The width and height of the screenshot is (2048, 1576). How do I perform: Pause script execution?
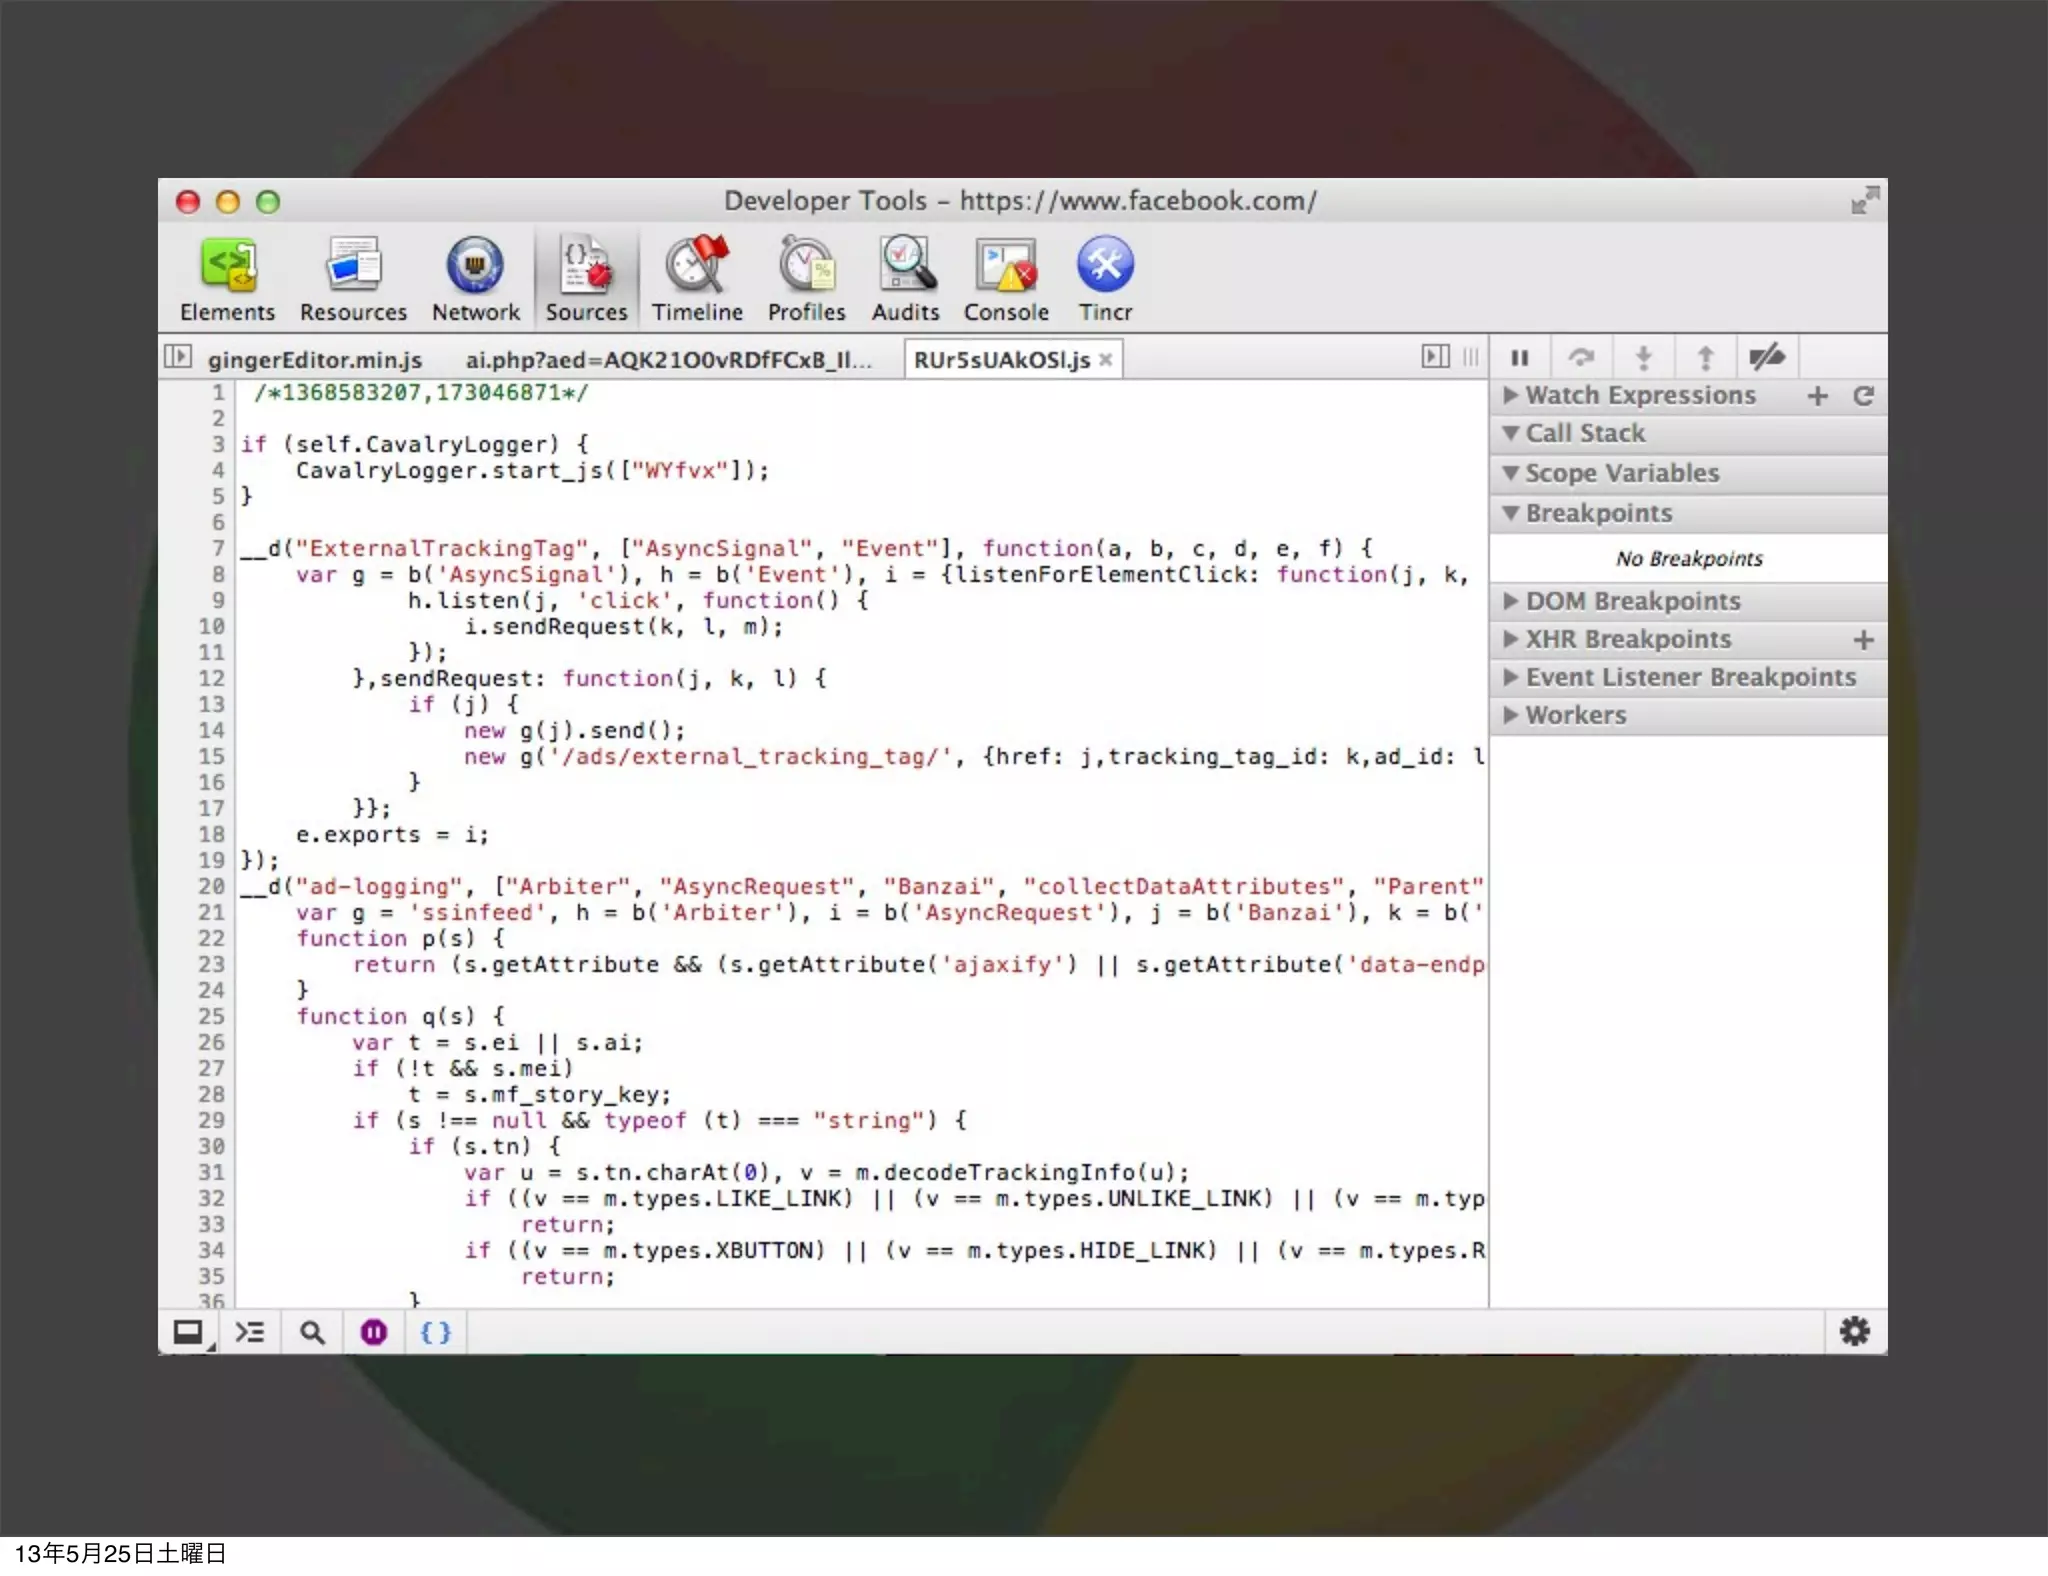(x=1520, y=358)
